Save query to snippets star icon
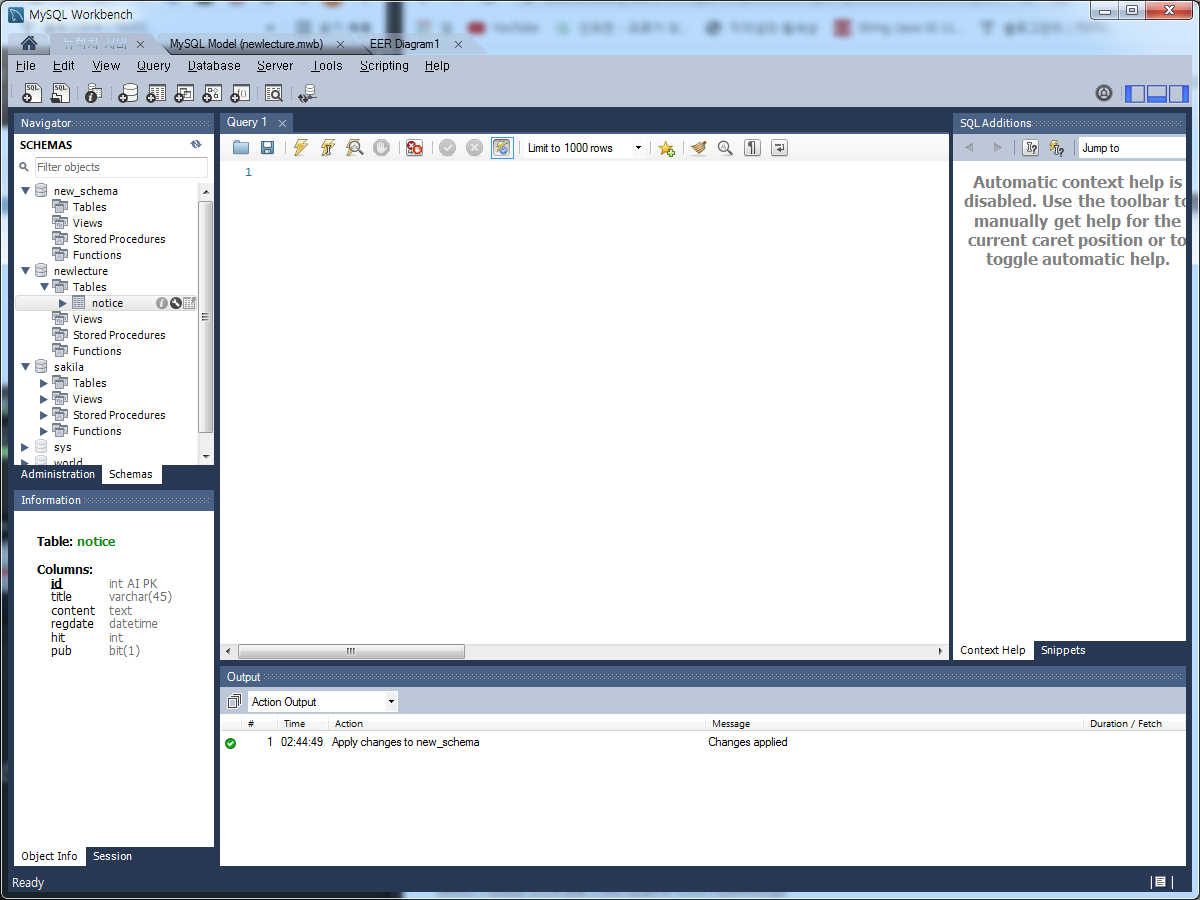1200x900 pixels. (x=666, y=148)
